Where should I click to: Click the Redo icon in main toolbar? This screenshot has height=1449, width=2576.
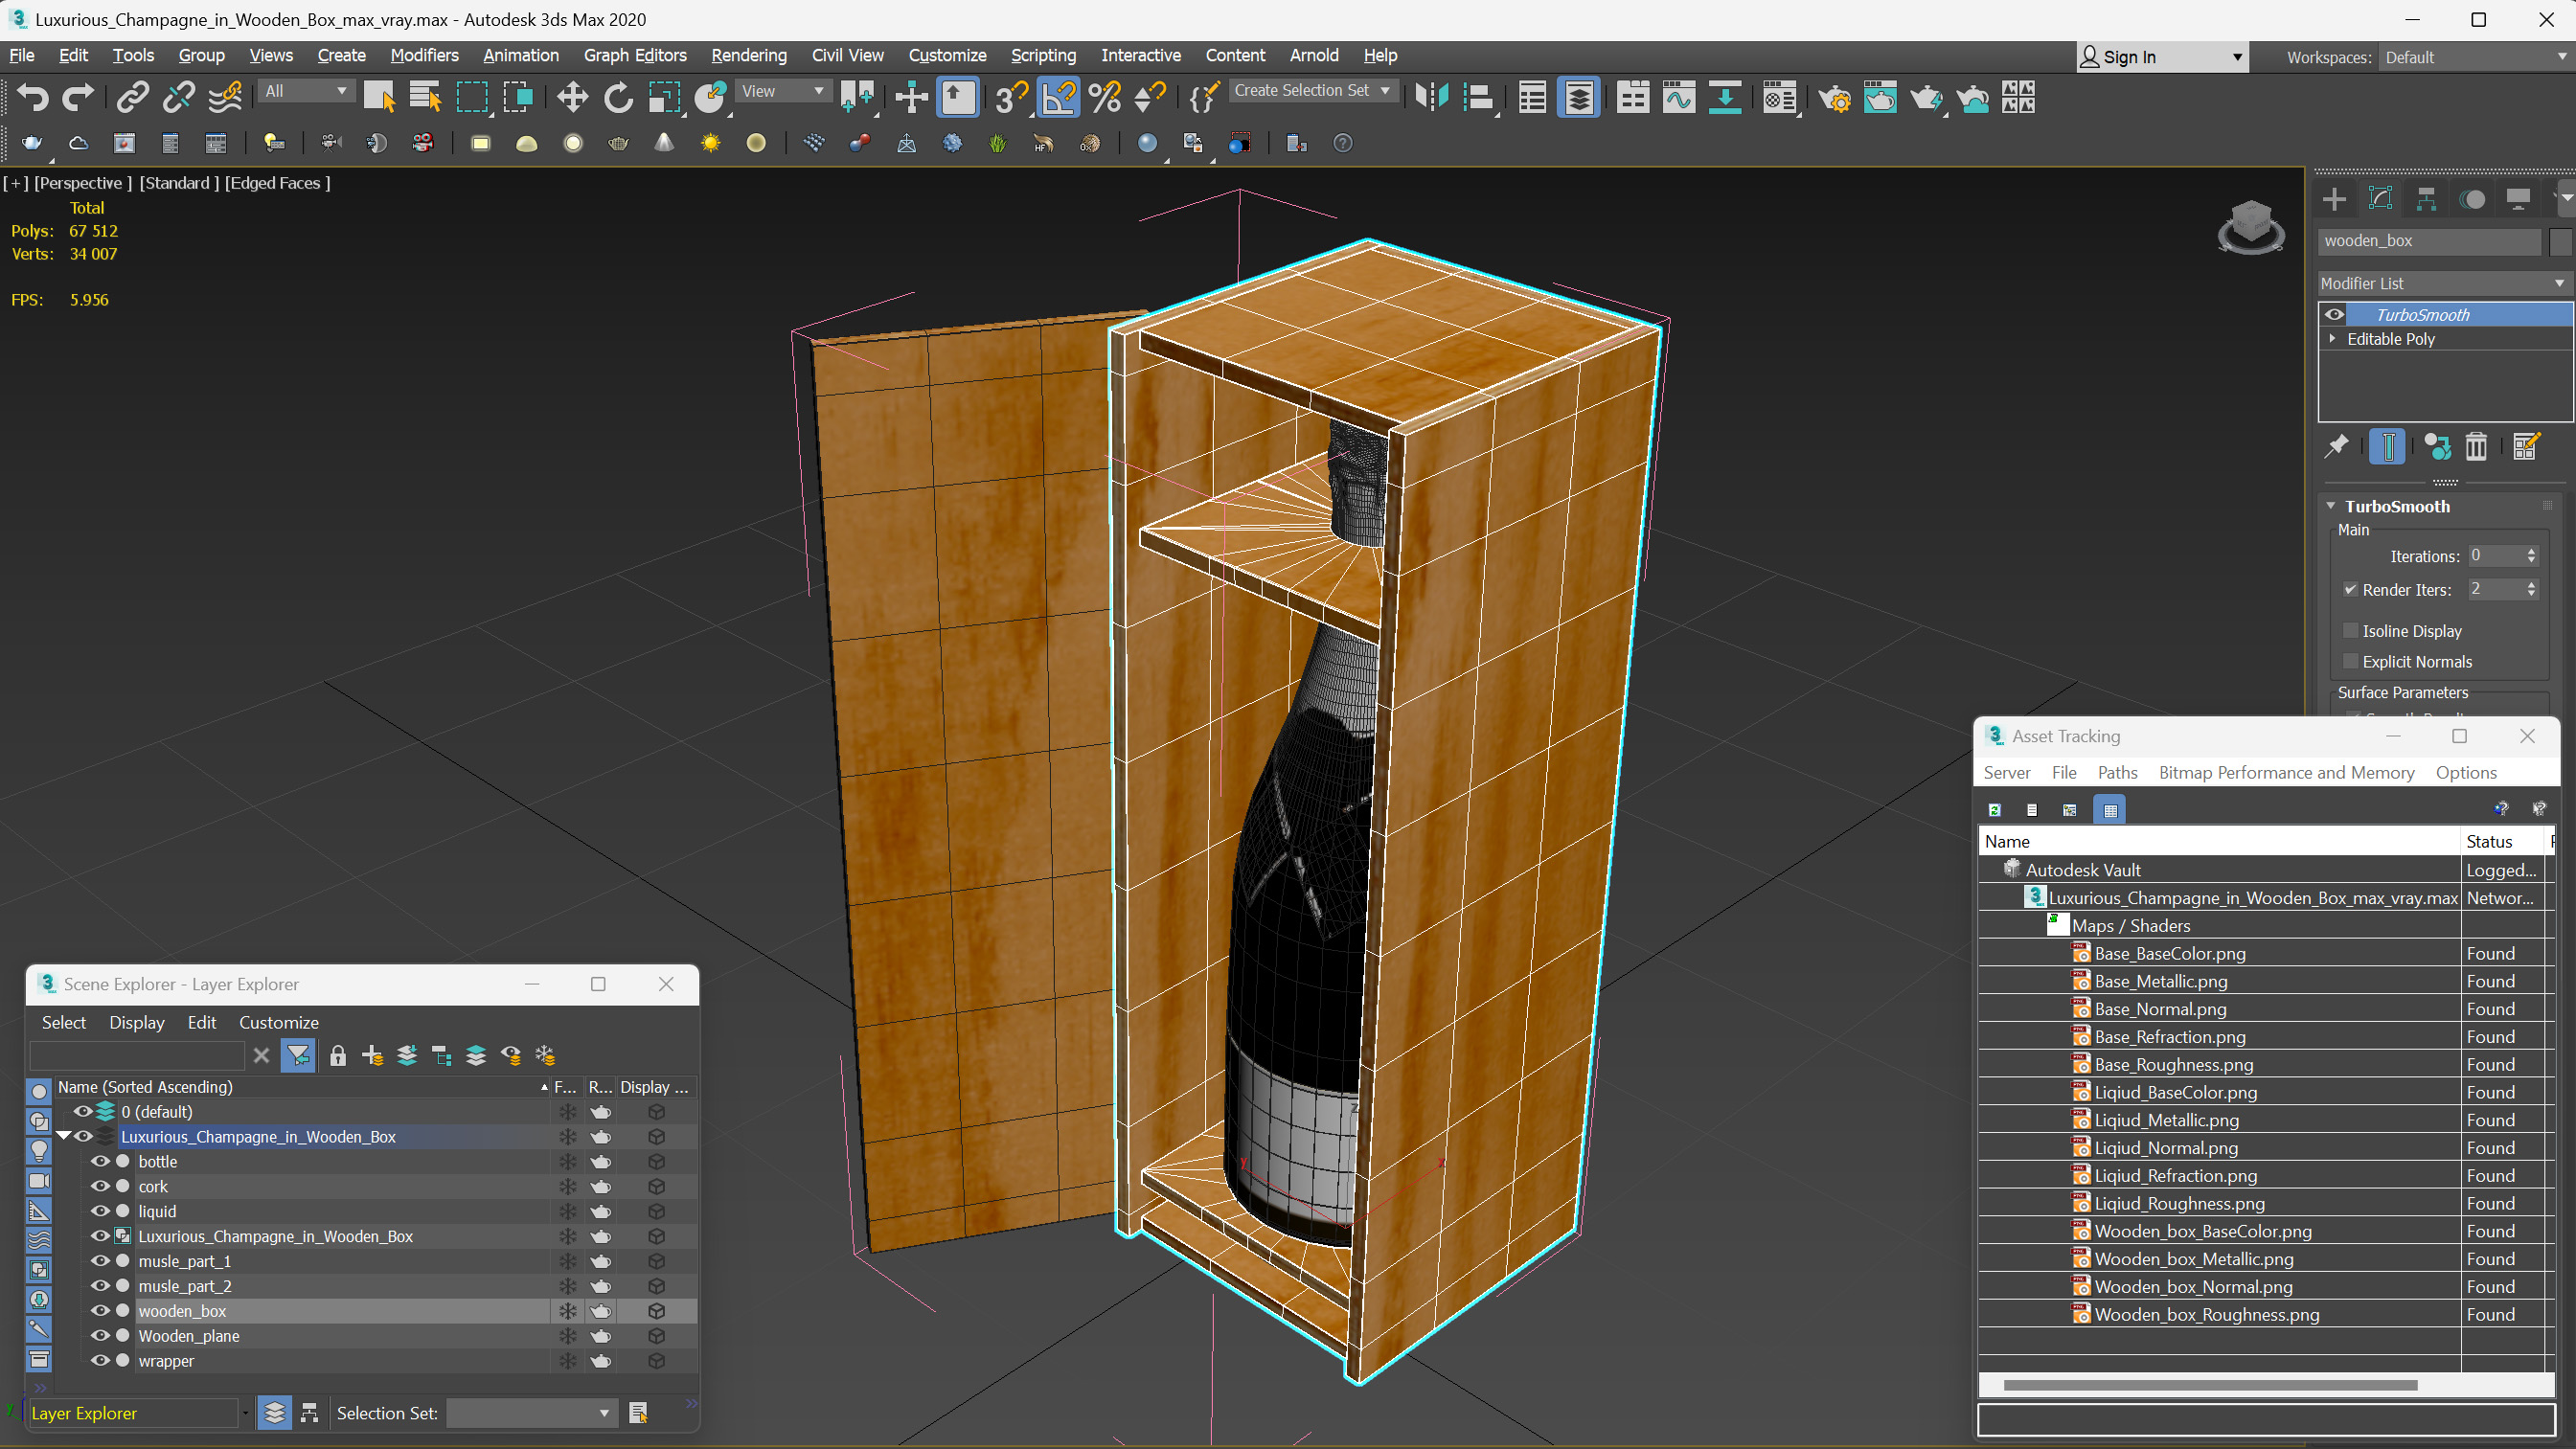coord(77,97)
